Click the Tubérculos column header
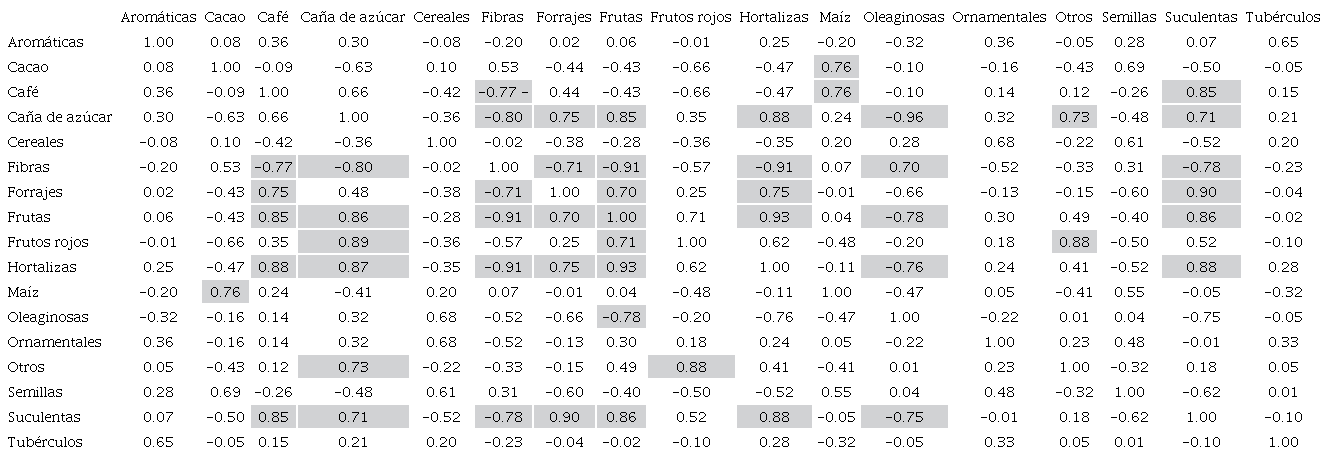Image resolution: width=1329 pixels, height=458 pixels. click(1283, 17)
